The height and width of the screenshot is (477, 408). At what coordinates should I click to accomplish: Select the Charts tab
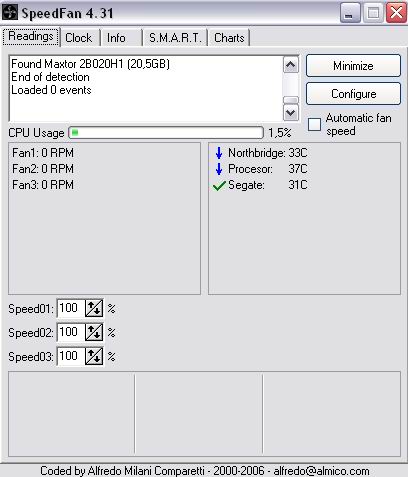(x=229, y=38)
